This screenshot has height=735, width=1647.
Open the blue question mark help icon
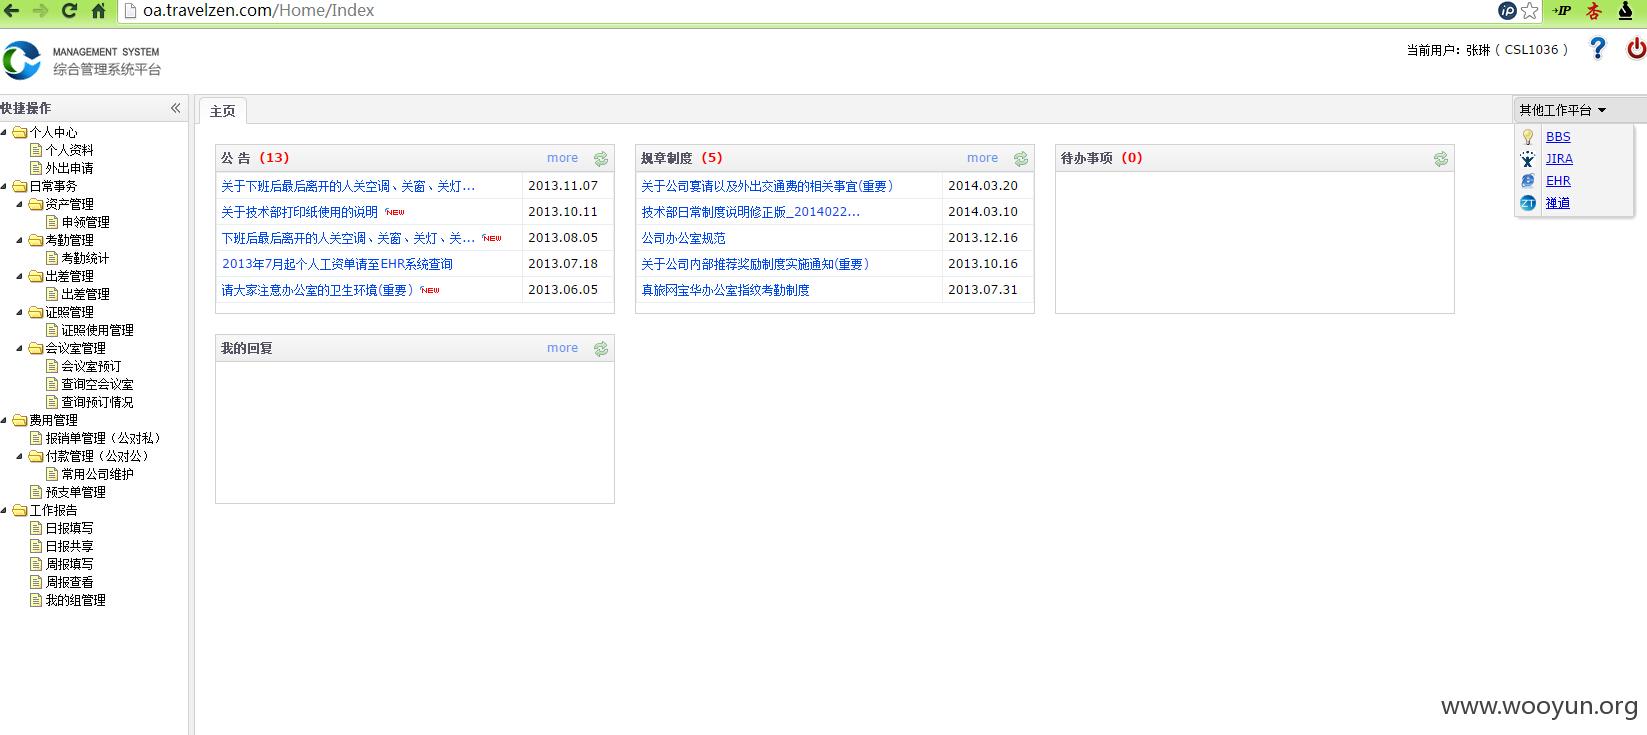[1597, 48]
